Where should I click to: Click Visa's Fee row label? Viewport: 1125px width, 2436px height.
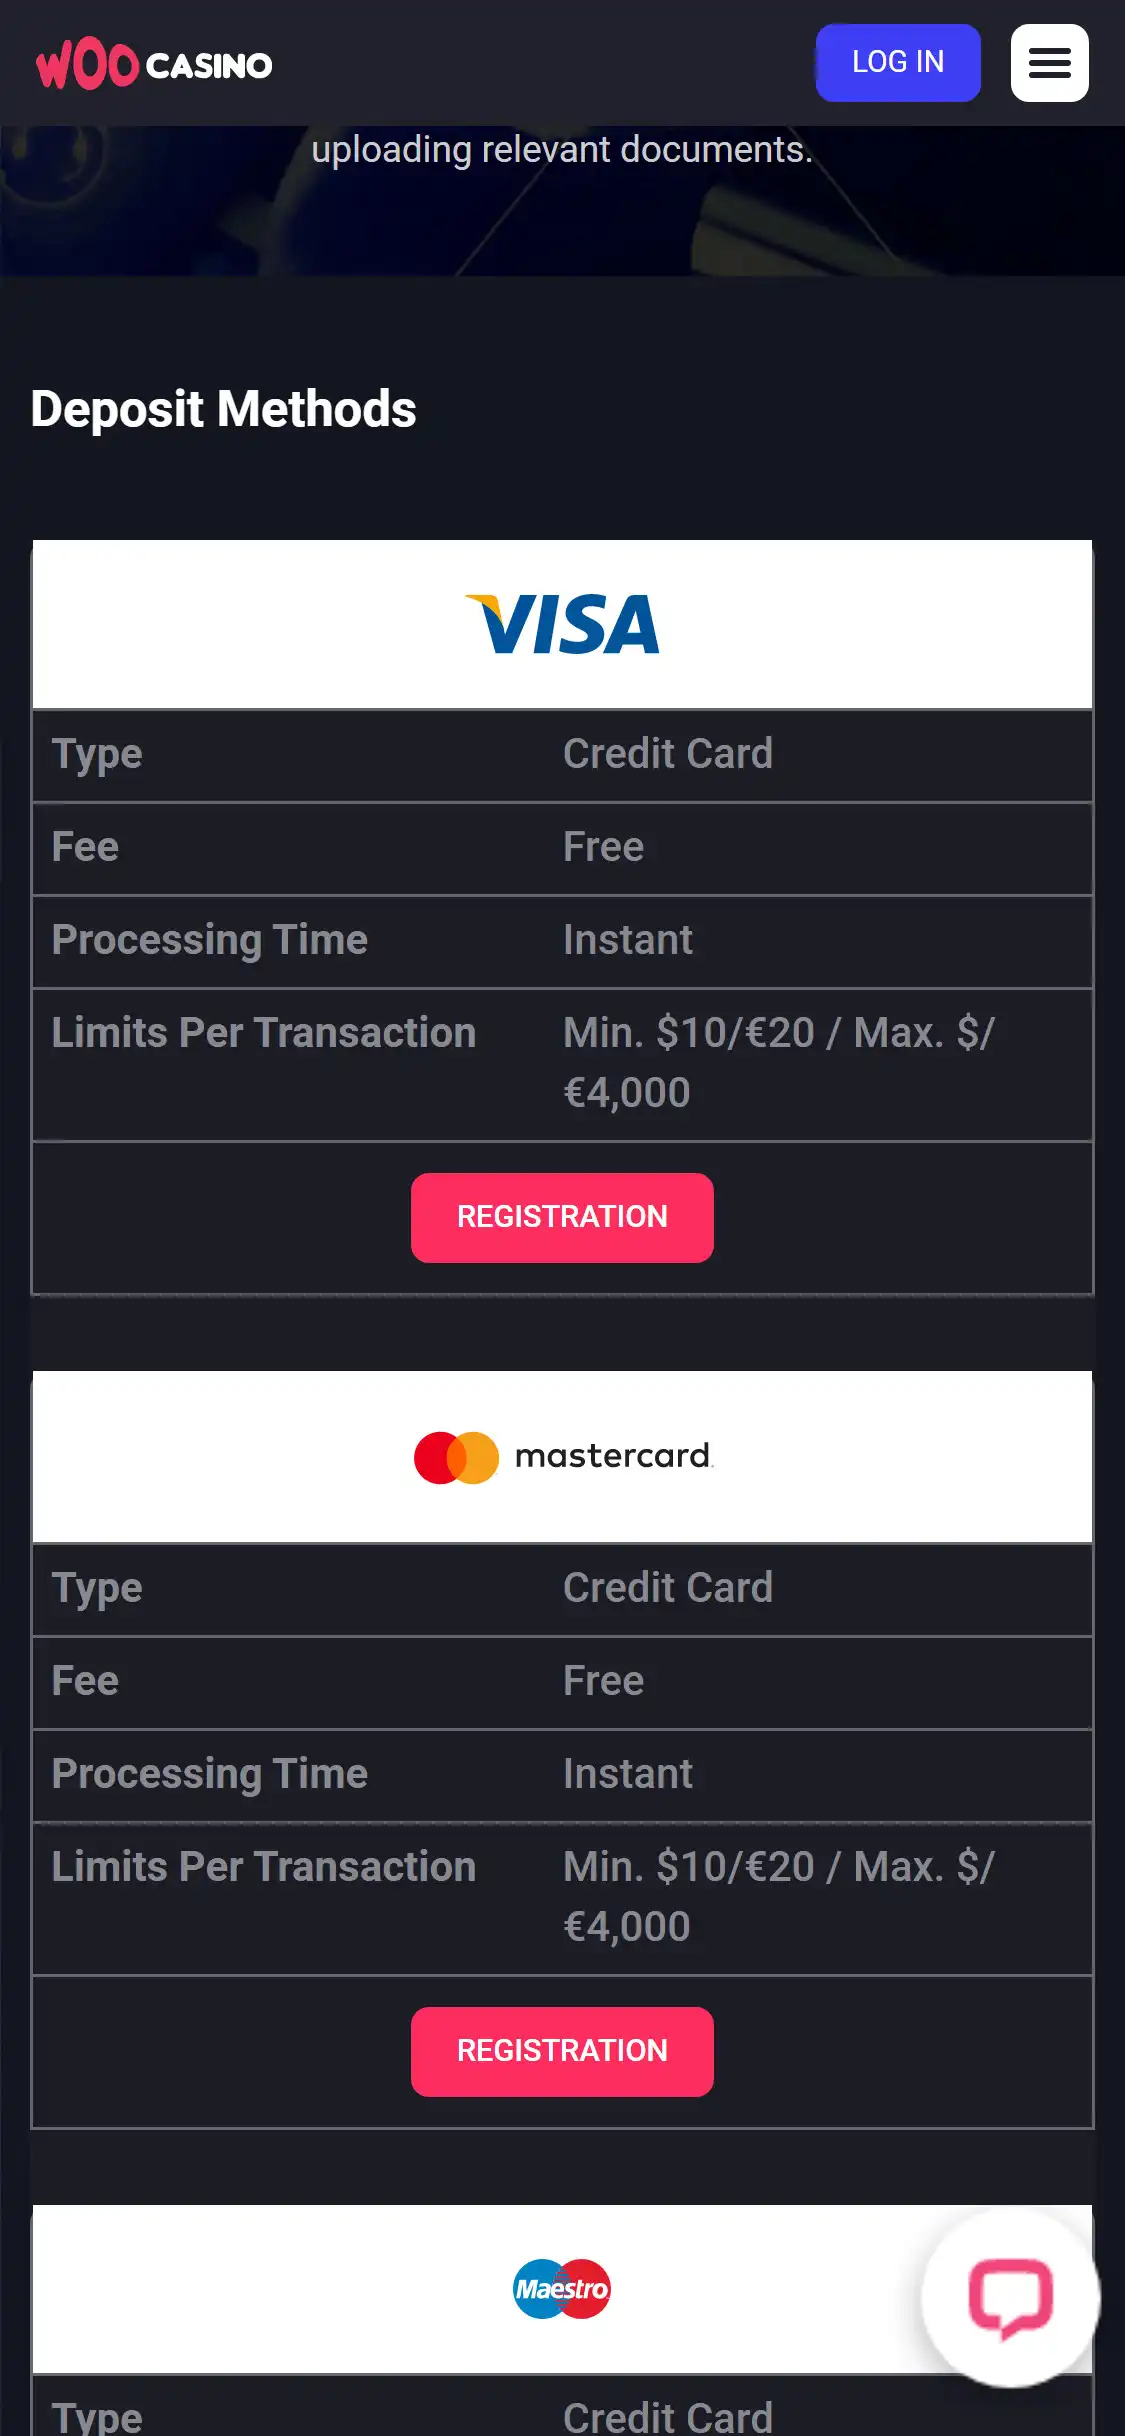[85, 847]
